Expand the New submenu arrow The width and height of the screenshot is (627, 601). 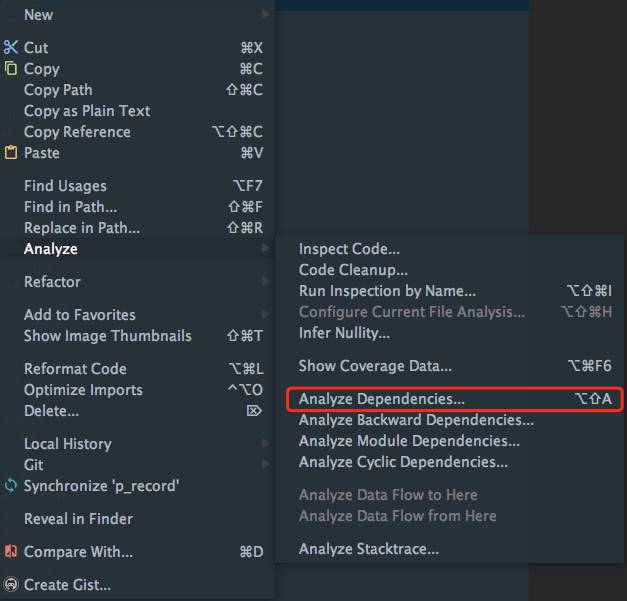[x=265, y=15]
